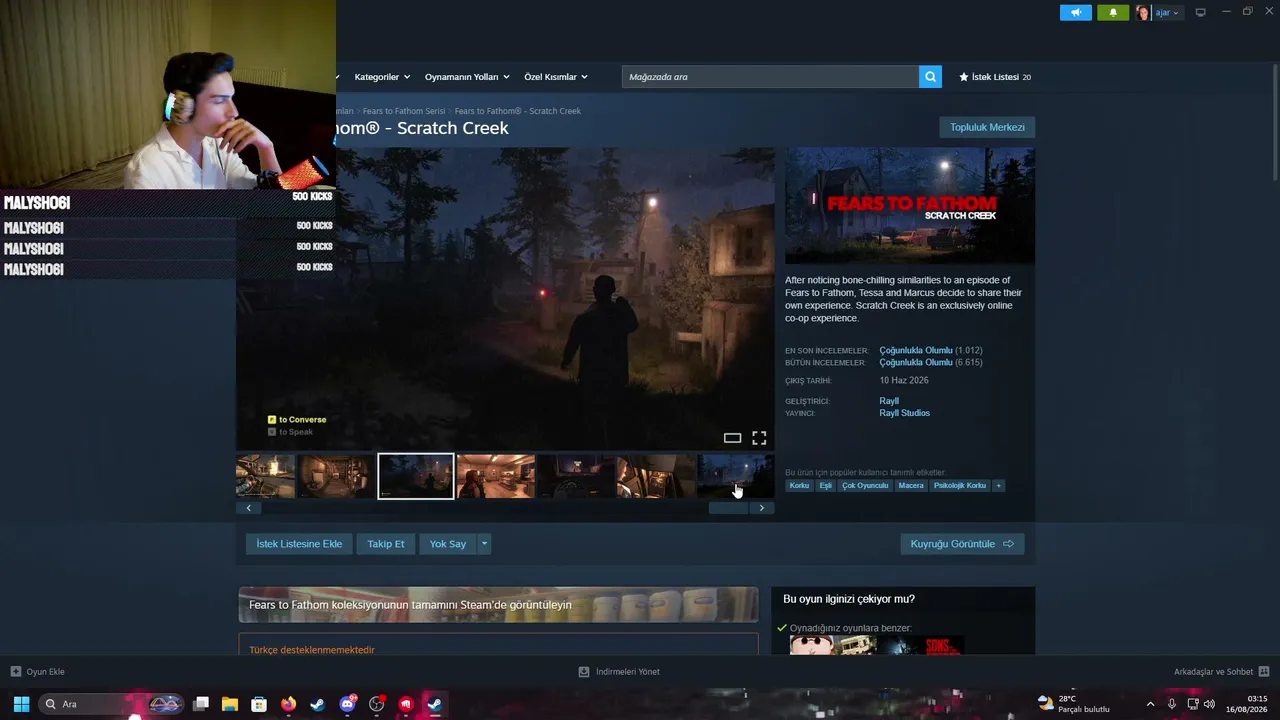The height and width of the screenshot is (720, 1280).
Task: Click the Mağazada ara search field
Action: (x=770, y=77)
